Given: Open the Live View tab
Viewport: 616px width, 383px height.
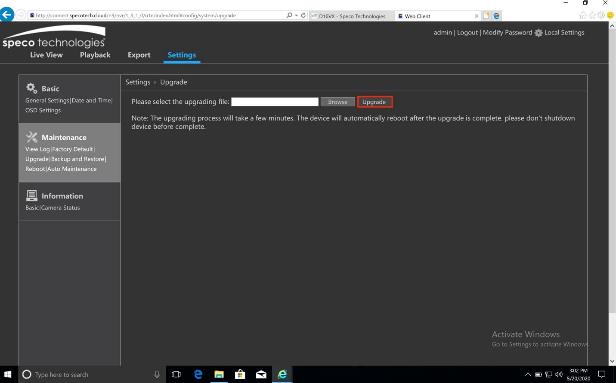Looking at the screenshot, I should point(46,55).
